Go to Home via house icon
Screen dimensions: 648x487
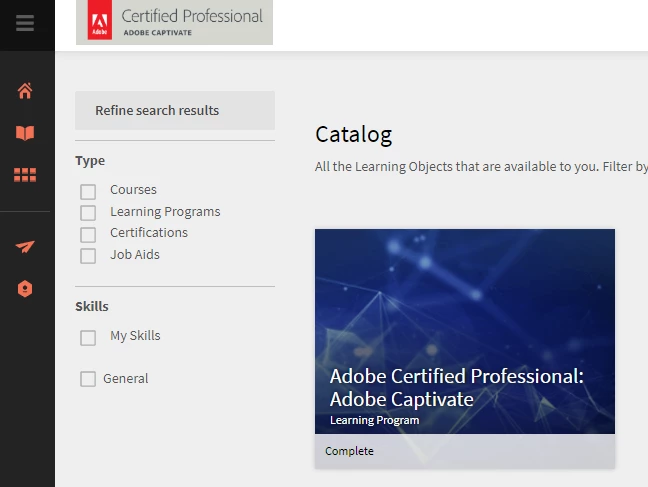coord(25,91)
